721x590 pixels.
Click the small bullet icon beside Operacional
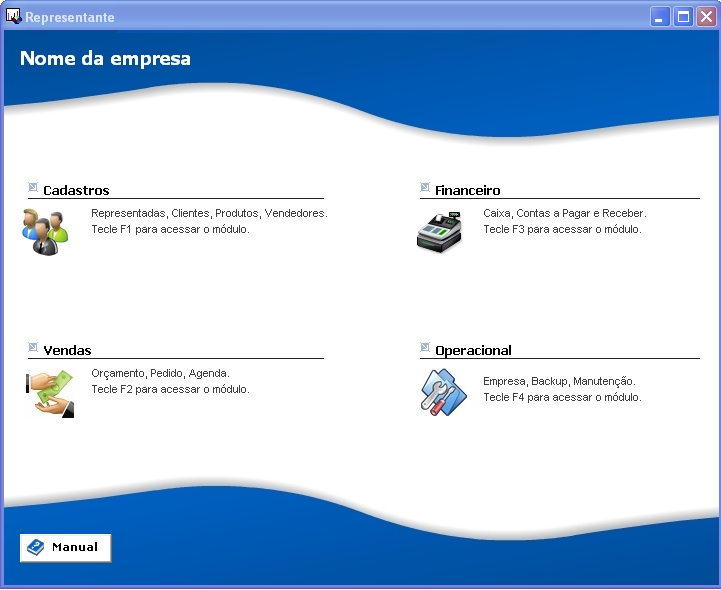coord(425,347)
